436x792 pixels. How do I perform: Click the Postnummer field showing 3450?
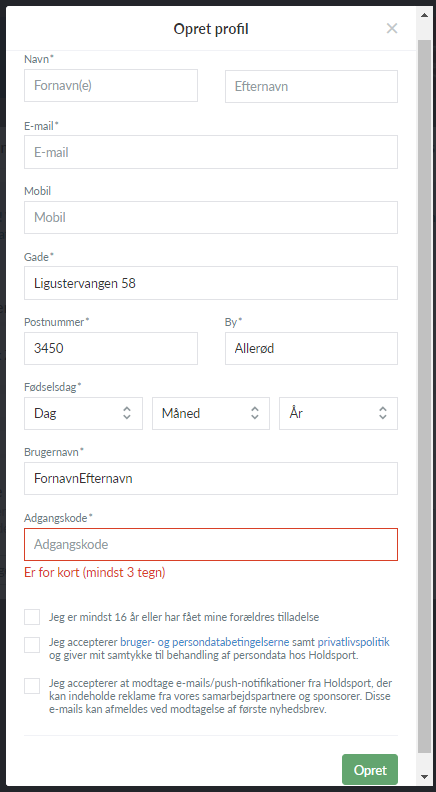[111, 348]
